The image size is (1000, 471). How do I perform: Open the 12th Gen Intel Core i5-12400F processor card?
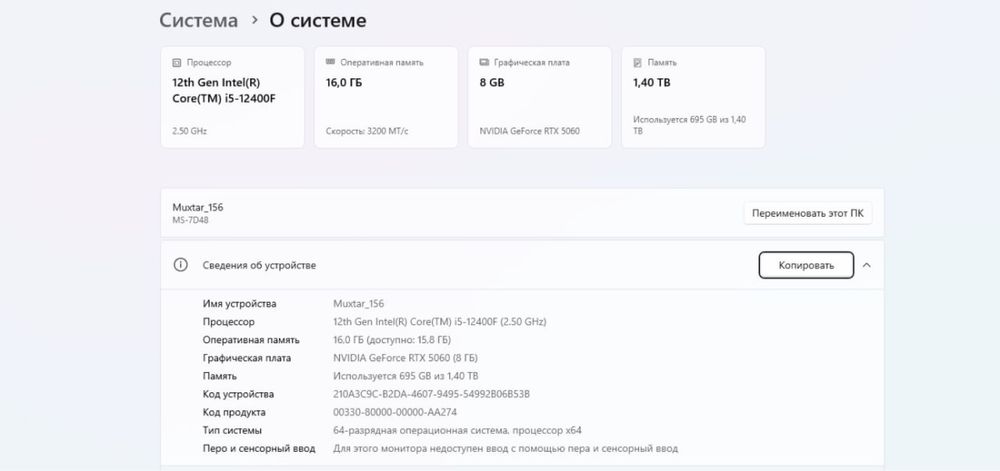tap(232, 98)
